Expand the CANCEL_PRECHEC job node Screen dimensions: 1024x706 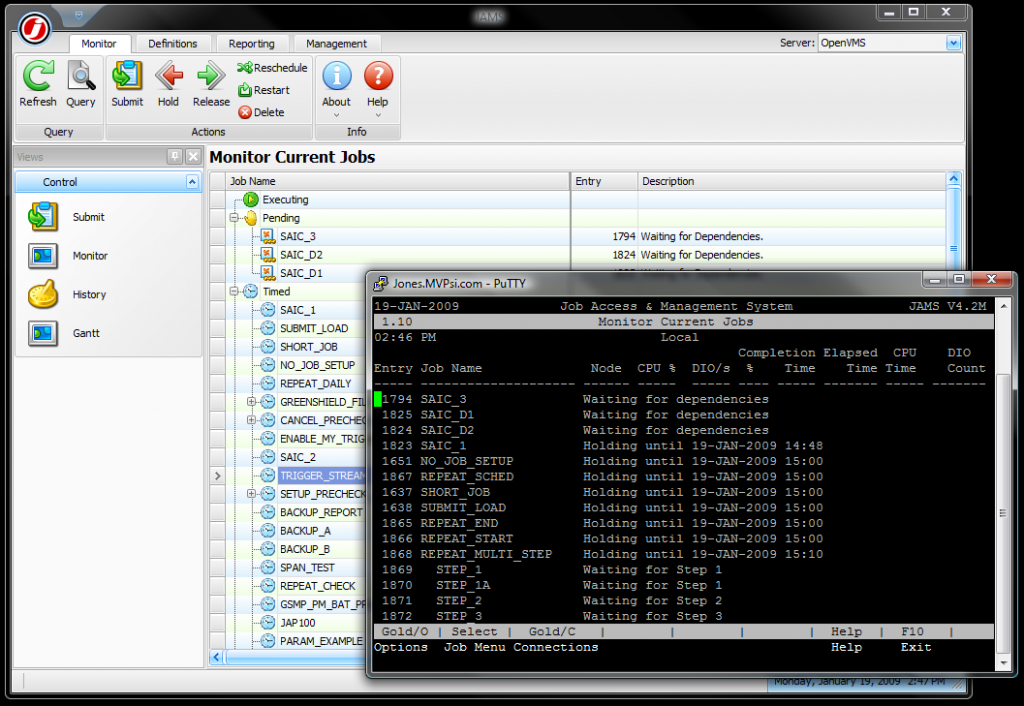(x=251, y=420)
